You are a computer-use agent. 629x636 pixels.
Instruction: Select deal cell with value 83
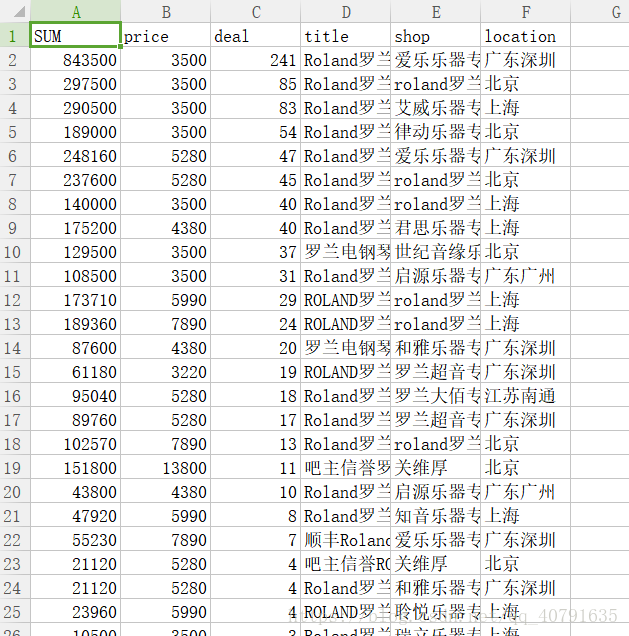pyautogui.click(x=255, y=107)
